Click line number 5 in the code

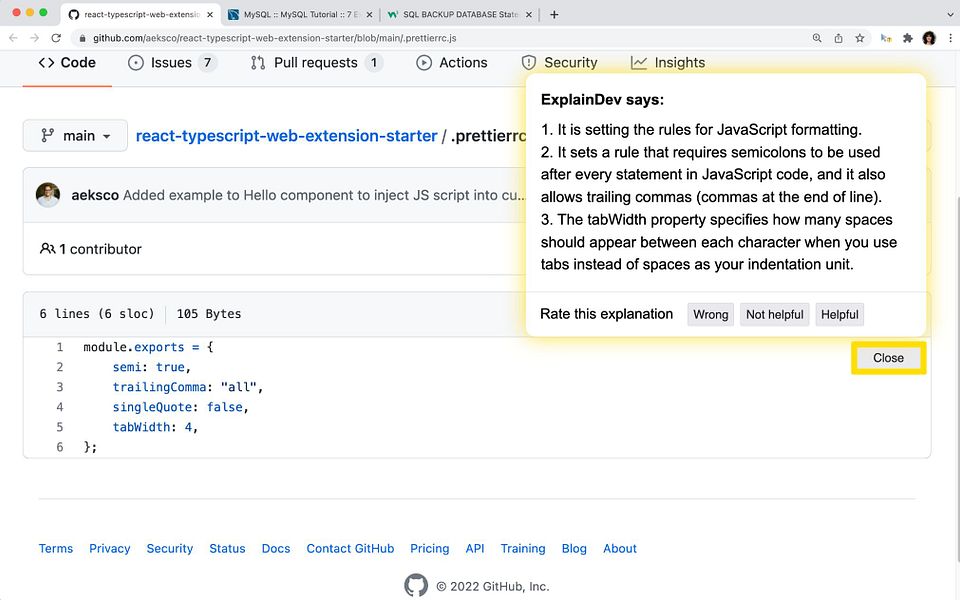[60, 427]
